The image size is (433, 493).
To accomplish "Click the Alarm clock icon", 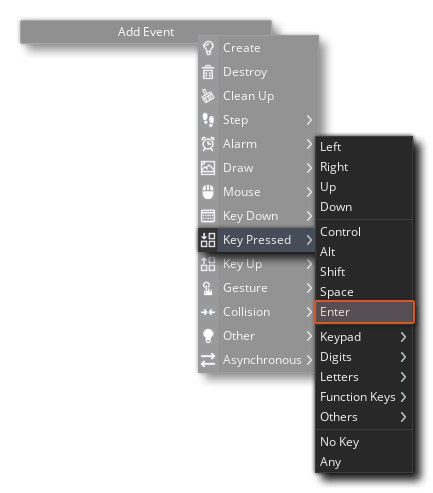I will [208, 144].
